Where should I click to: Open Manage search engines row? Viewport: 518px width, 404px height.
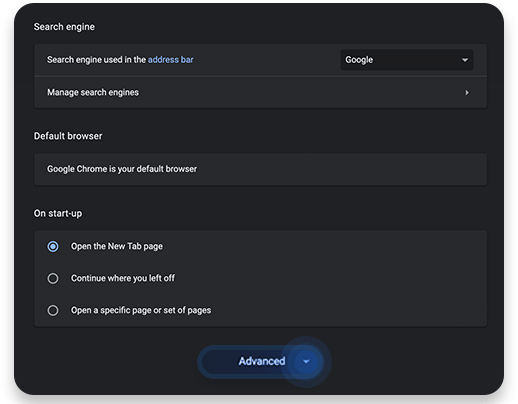[x=260, y=92]
